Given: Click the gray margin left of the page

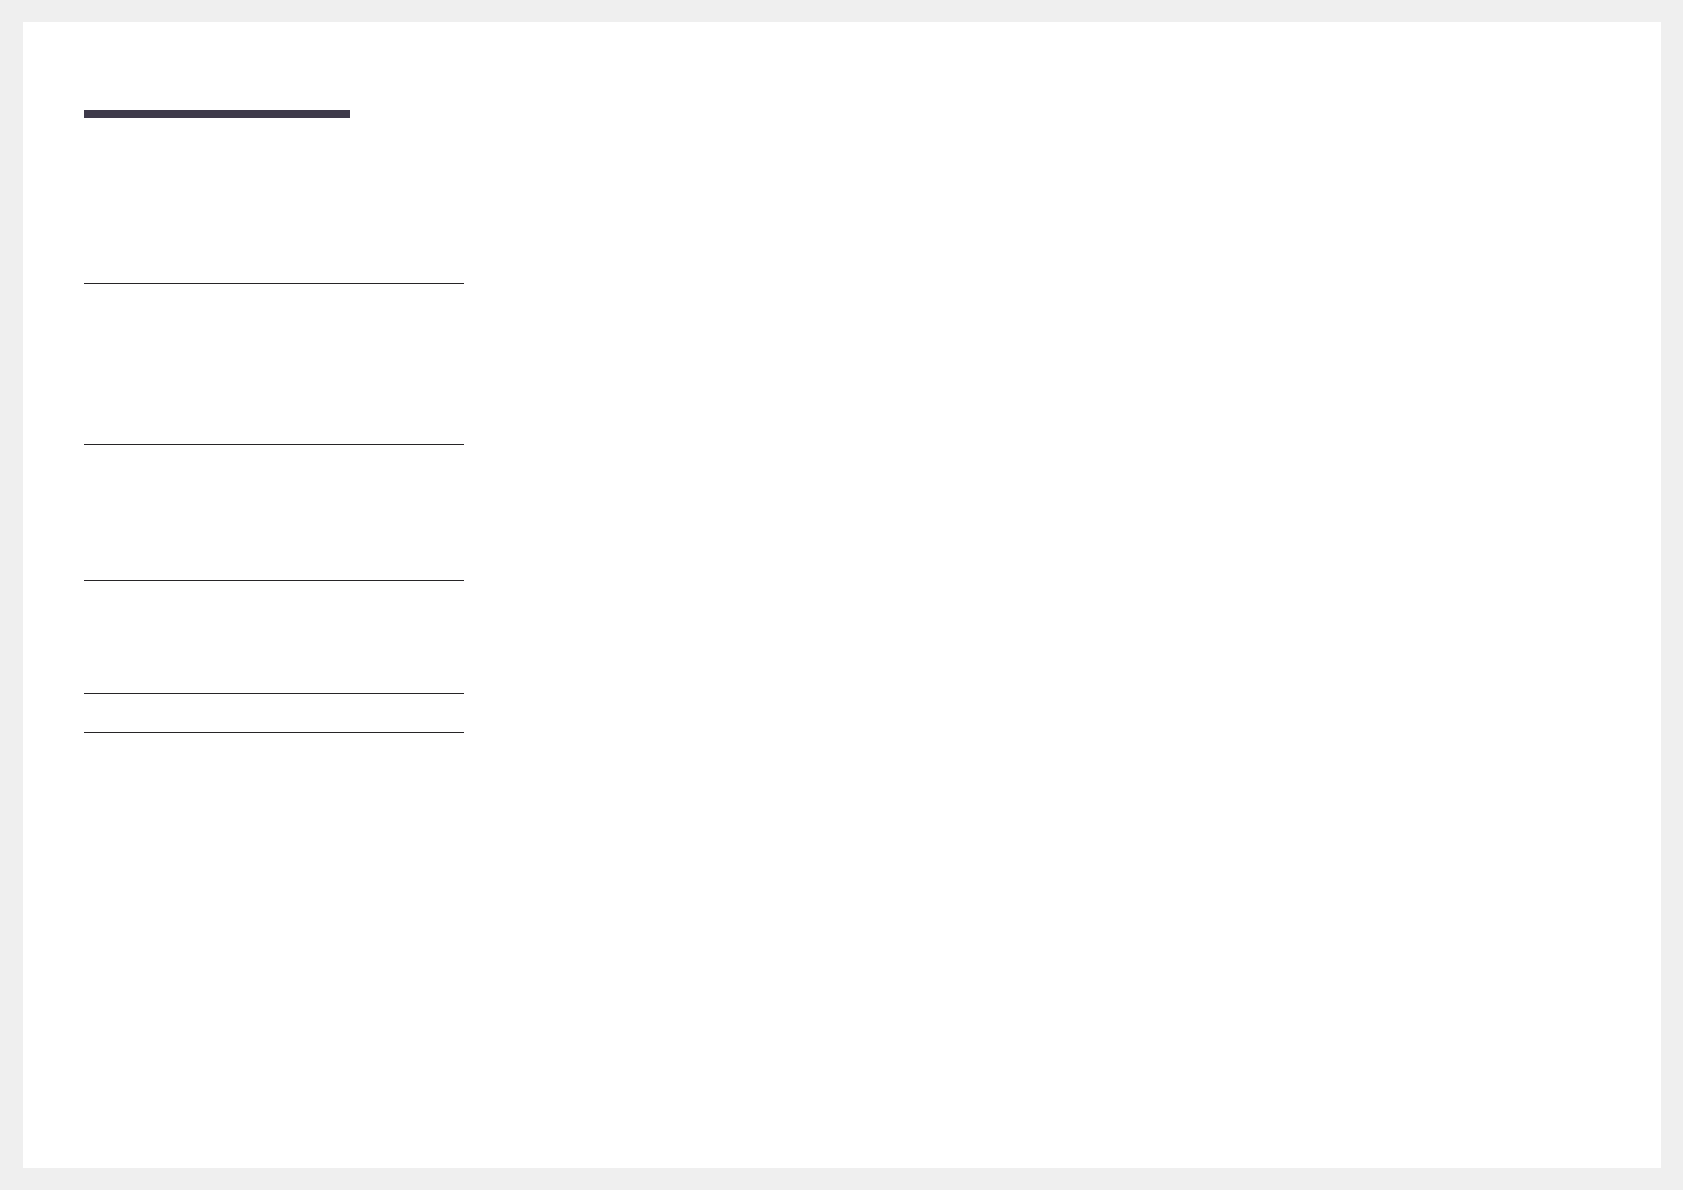Looking at the screenshot, I should pyautogui.click(x=11, y=595).
